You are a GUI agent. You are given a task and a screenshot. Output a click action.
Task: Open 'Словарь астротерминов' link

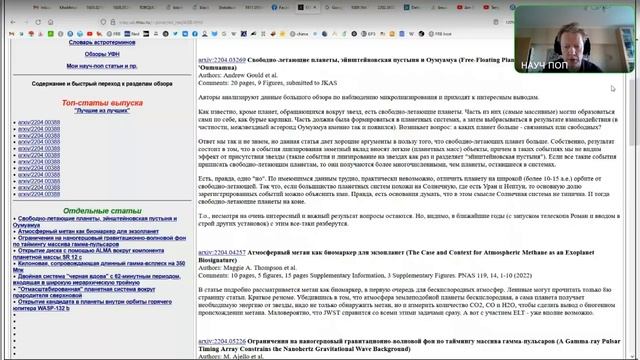coord(102,42)
